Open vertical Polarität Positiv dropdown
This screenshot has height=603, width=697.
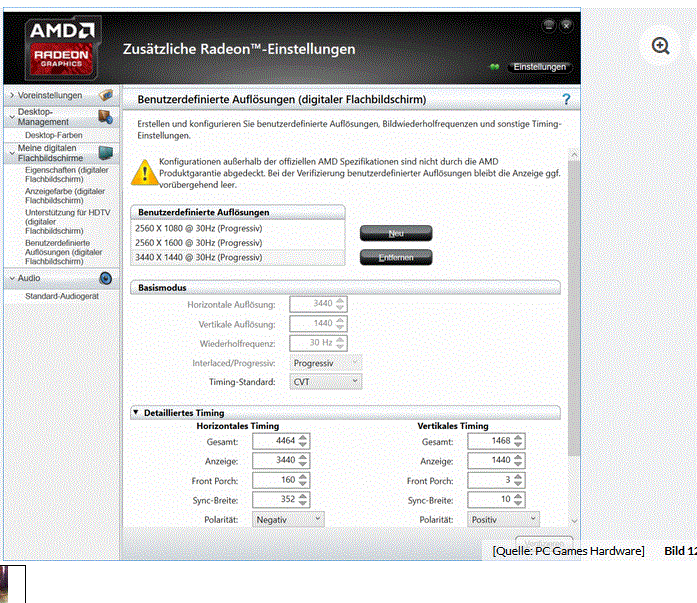point(503,519)
